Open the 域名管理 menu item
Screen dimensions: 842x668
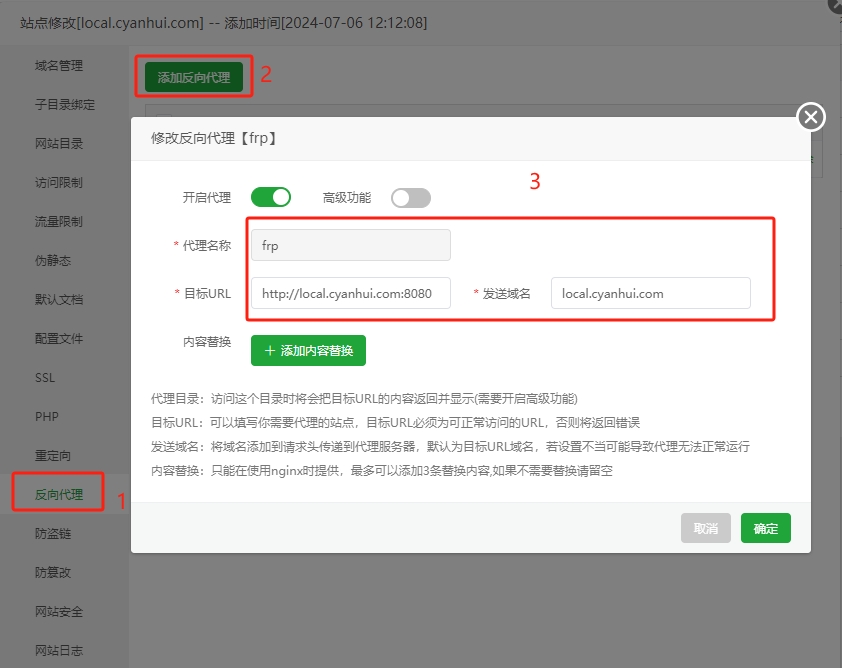click(59, 66)
